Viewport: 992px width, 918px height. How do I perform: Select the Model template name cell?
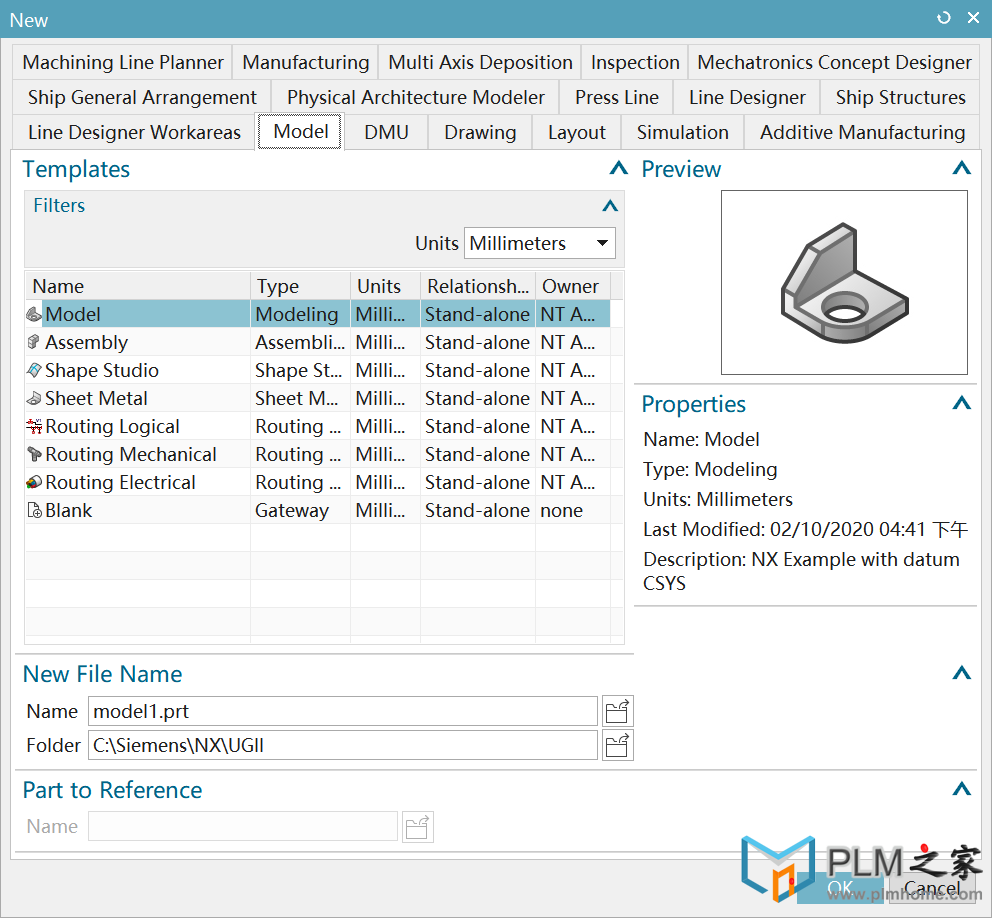point(138,314)
